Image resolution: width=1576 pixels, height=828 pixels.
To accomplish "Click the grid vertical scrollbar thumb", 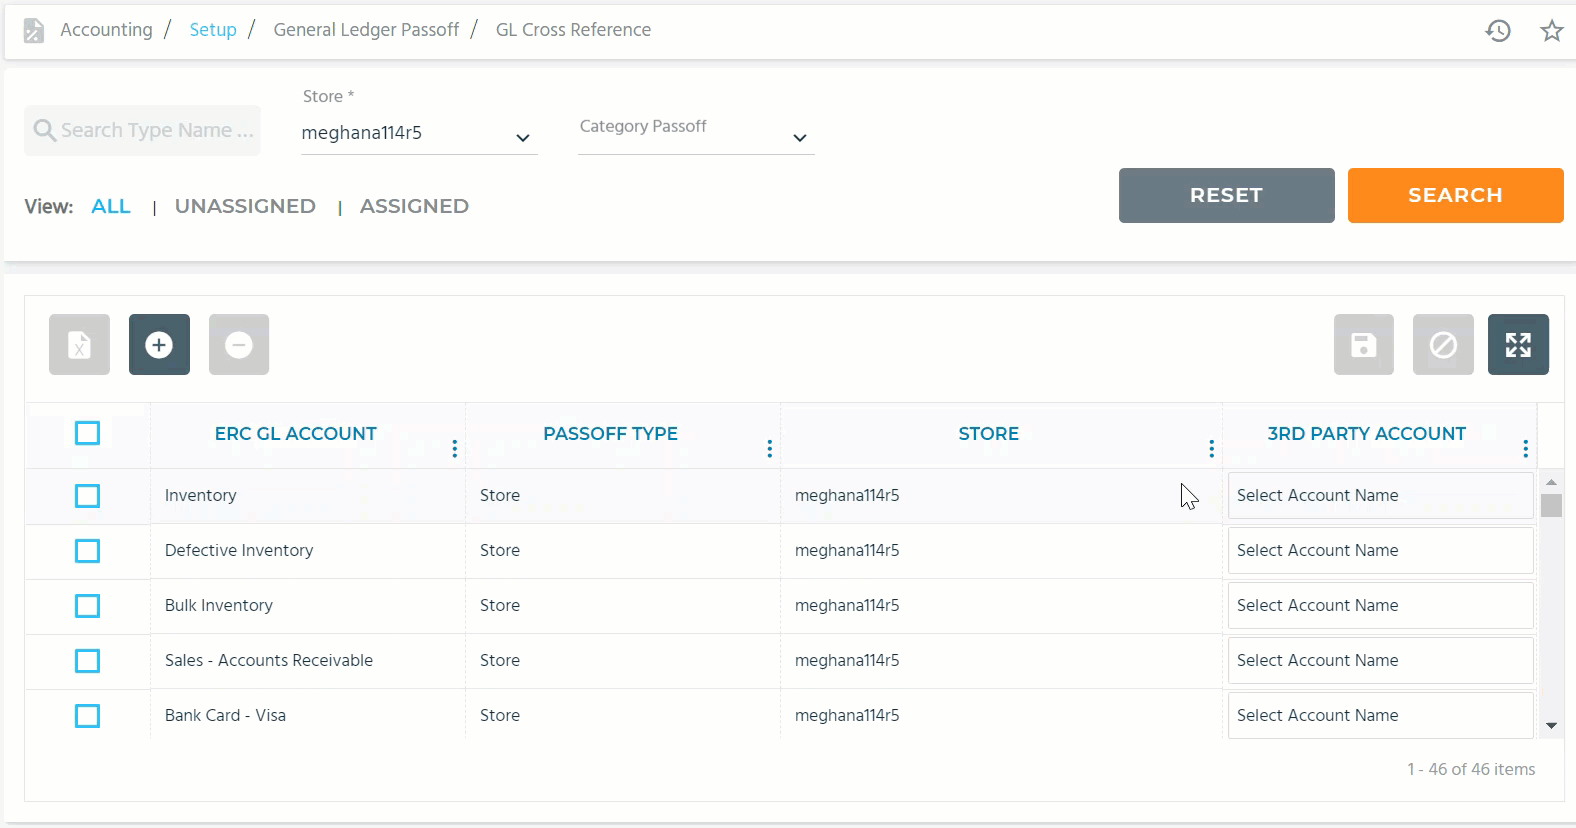I will point(1551,505).
